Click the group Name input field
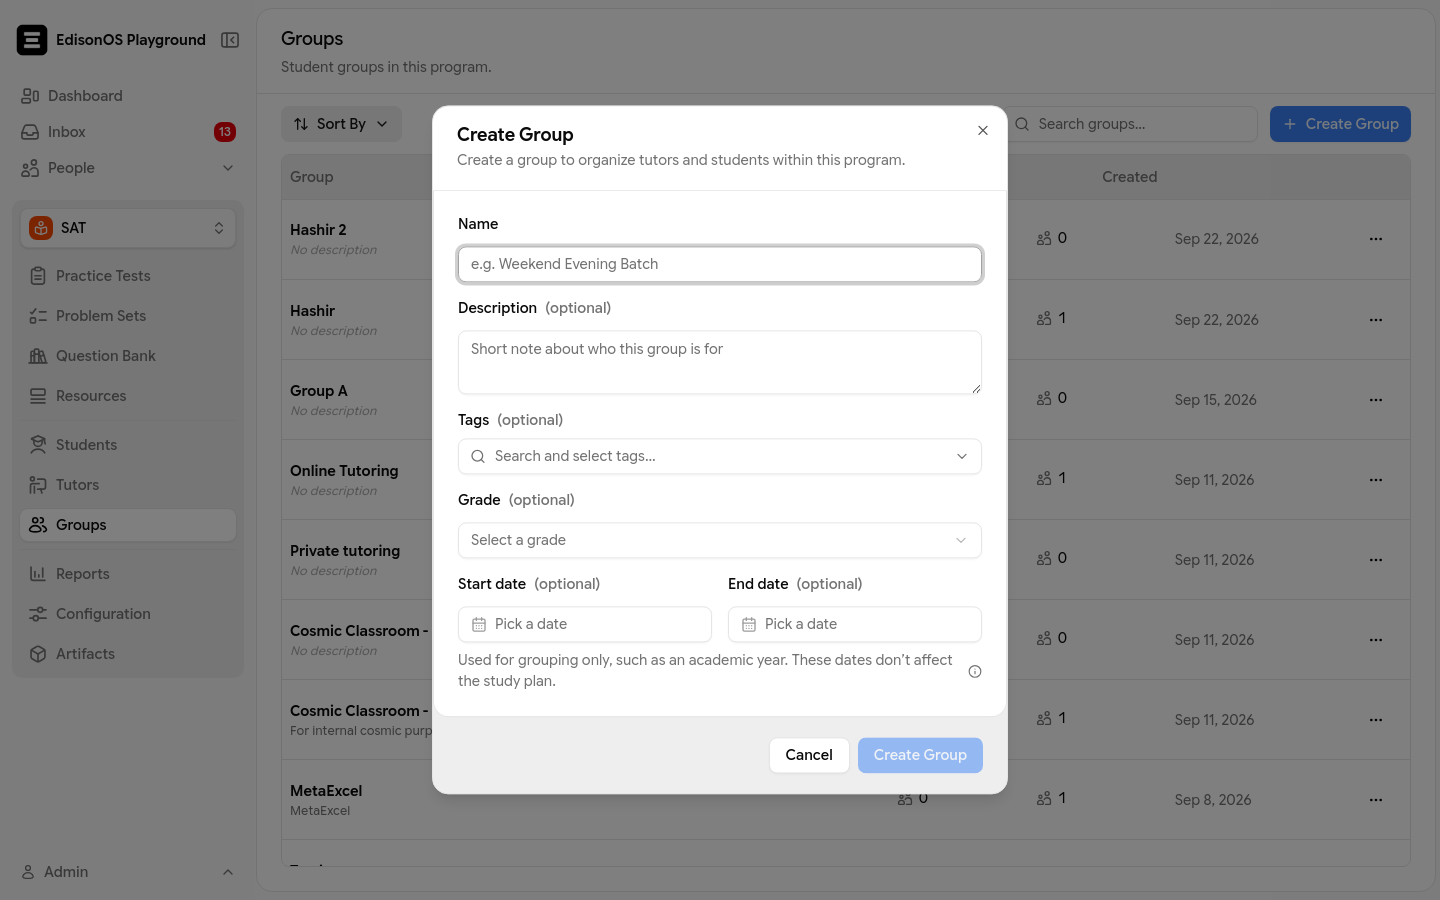The height and width of the screenshot is (900, 1440). click(720, 264)
